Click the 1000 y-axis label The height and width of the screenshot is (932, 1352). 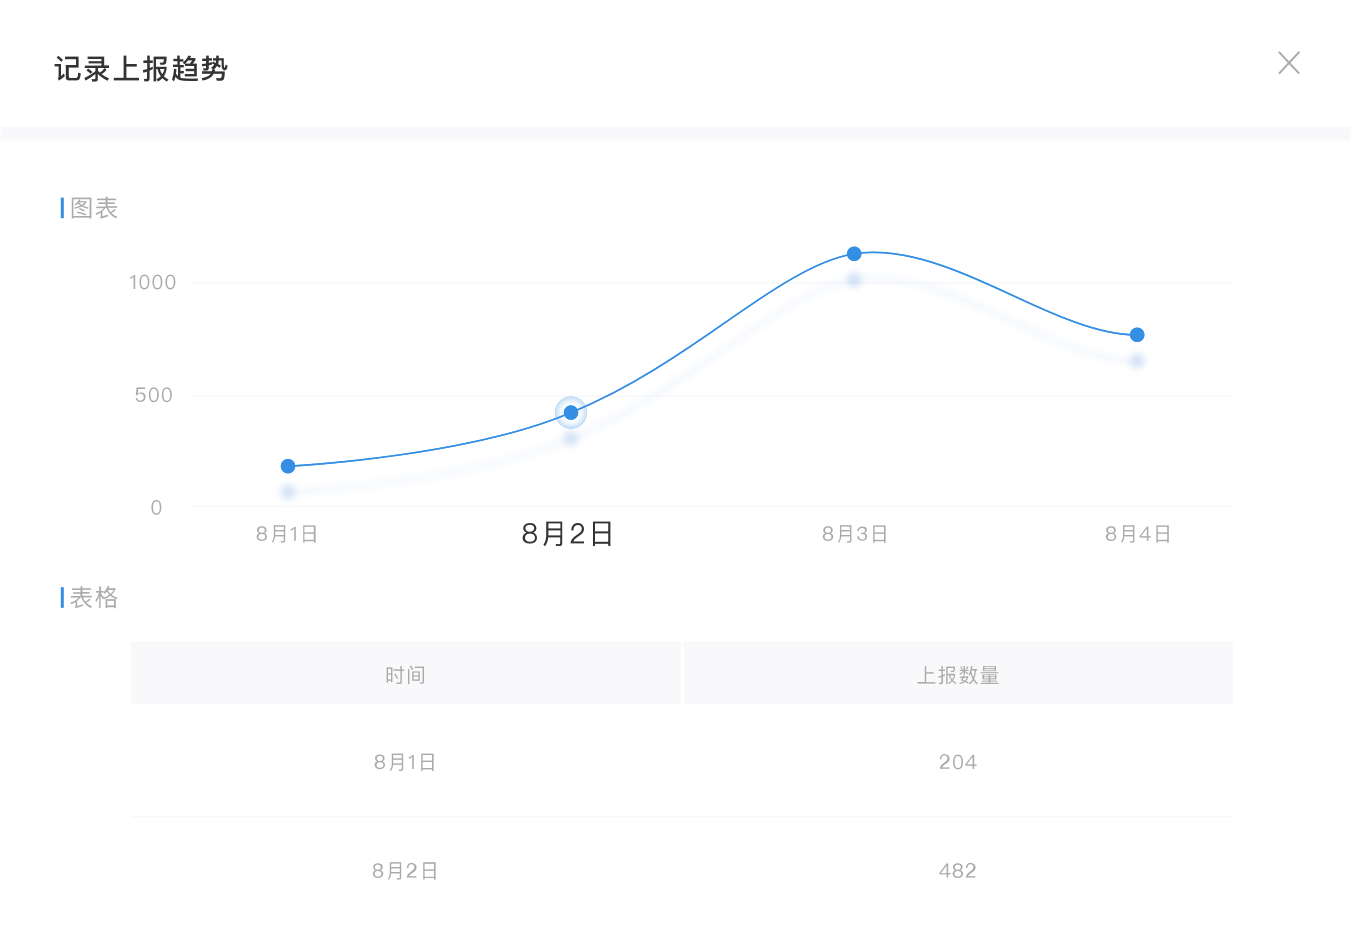point(152,282)
